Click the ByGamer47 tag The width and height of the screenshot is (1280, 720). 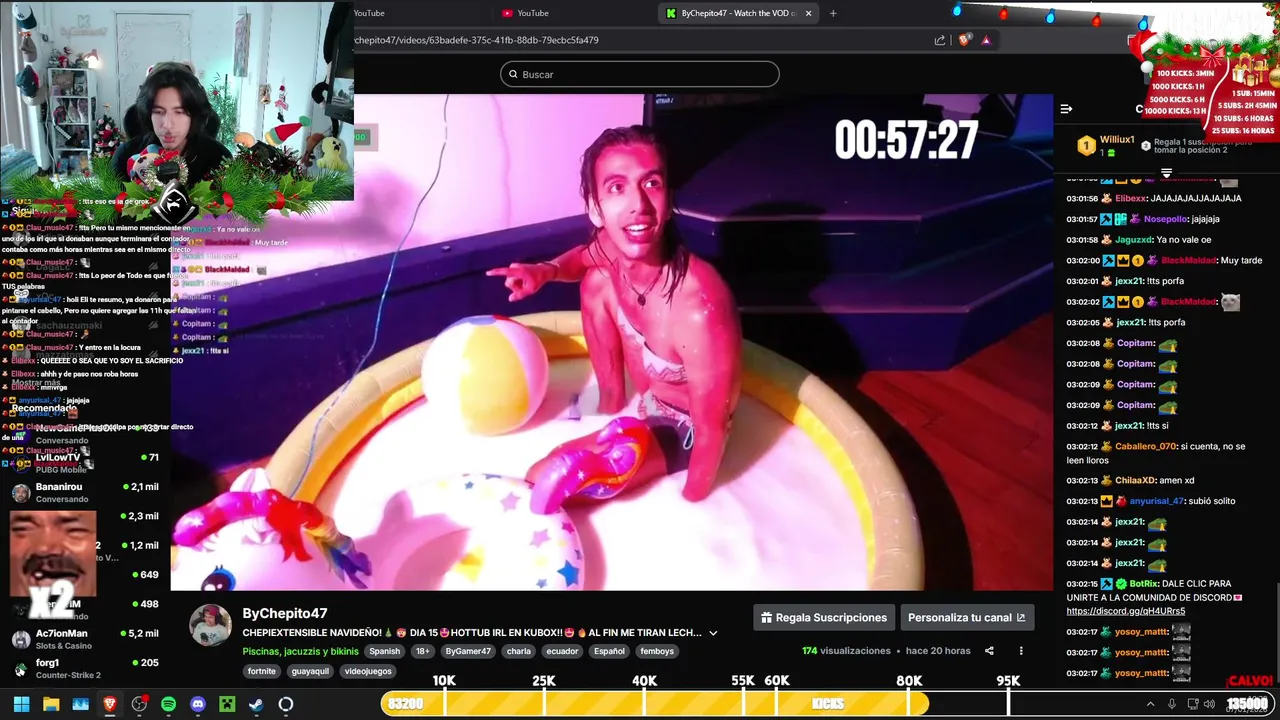[468, 651]
